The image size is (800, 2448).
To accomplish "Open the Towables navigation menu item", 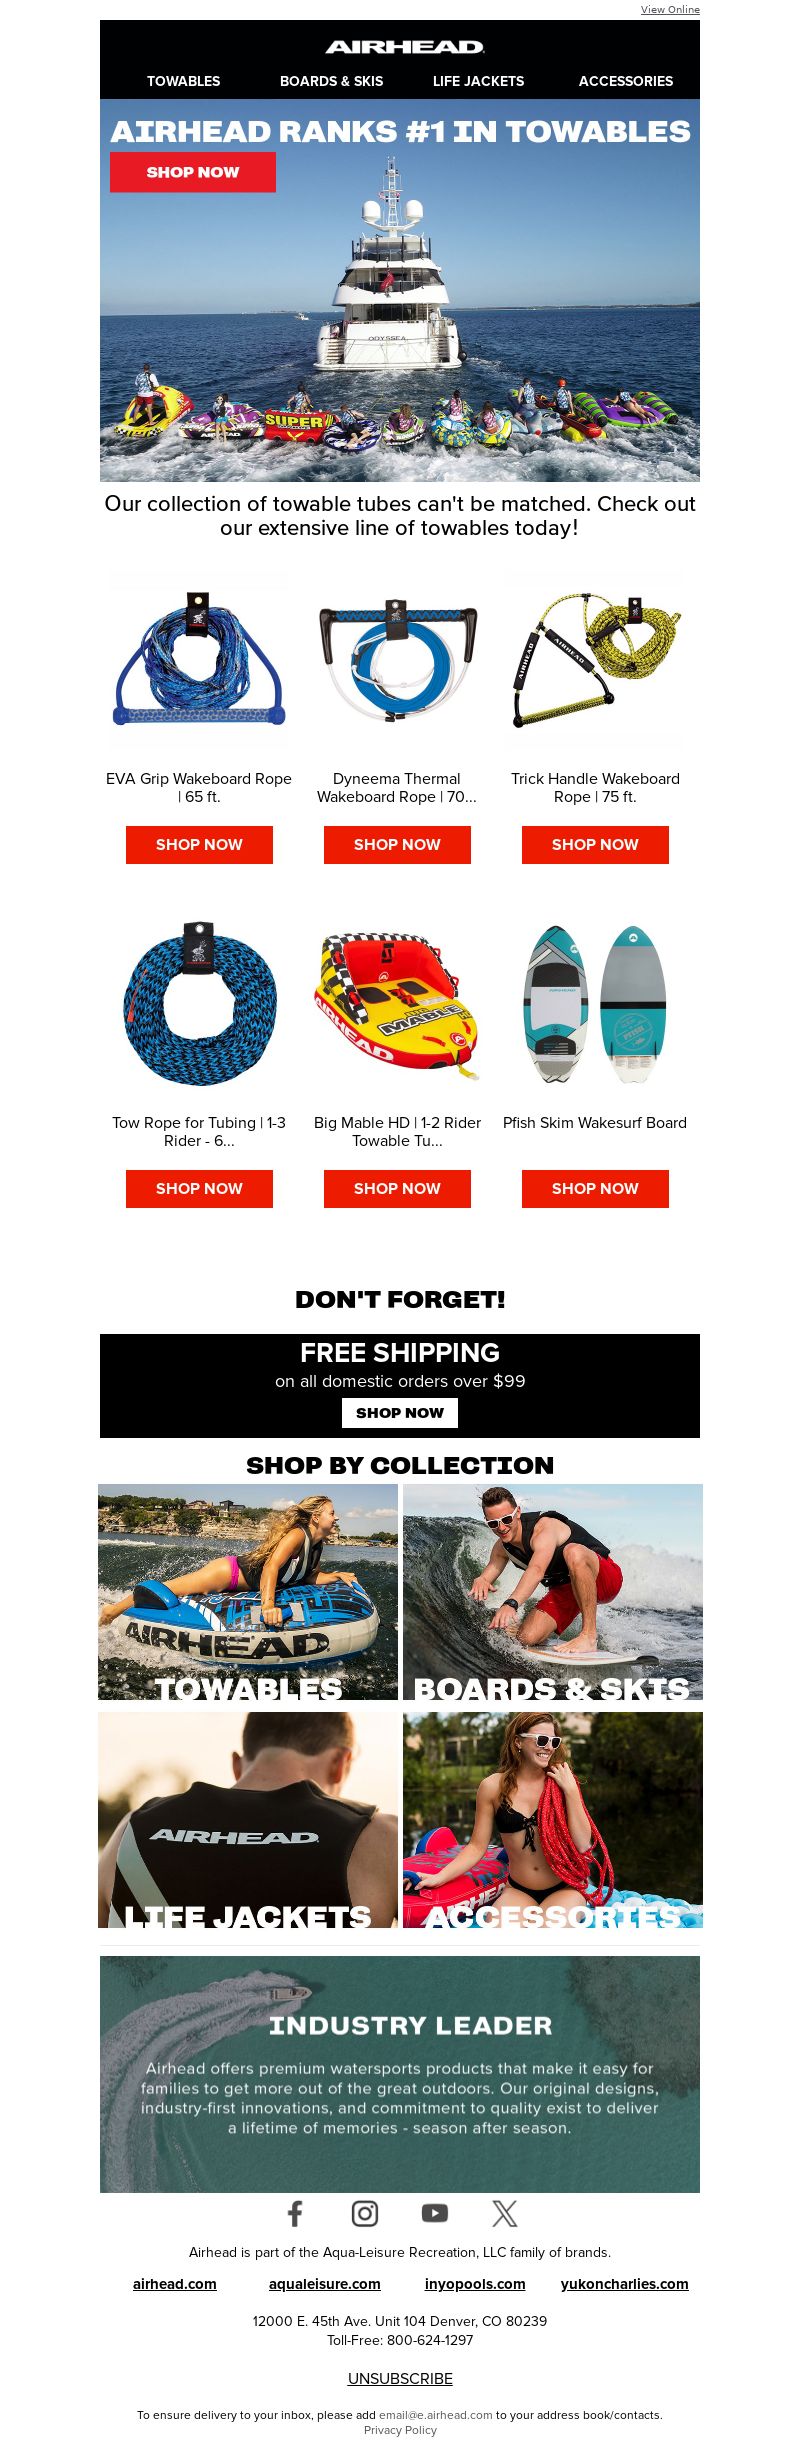I will click(x=184, y=81).
